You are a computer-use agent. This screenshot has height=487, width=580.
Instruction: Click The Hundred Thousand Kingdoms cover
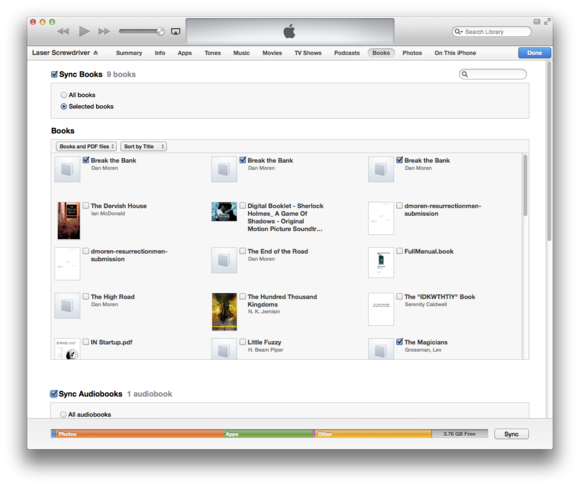[224, 312]
